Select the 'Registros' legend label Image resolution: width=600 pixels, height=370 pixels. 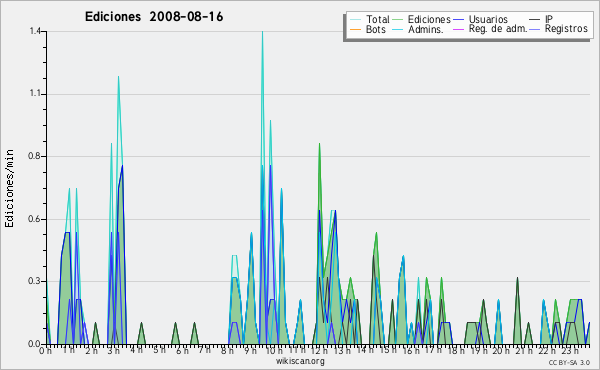[x=566, y=29]
